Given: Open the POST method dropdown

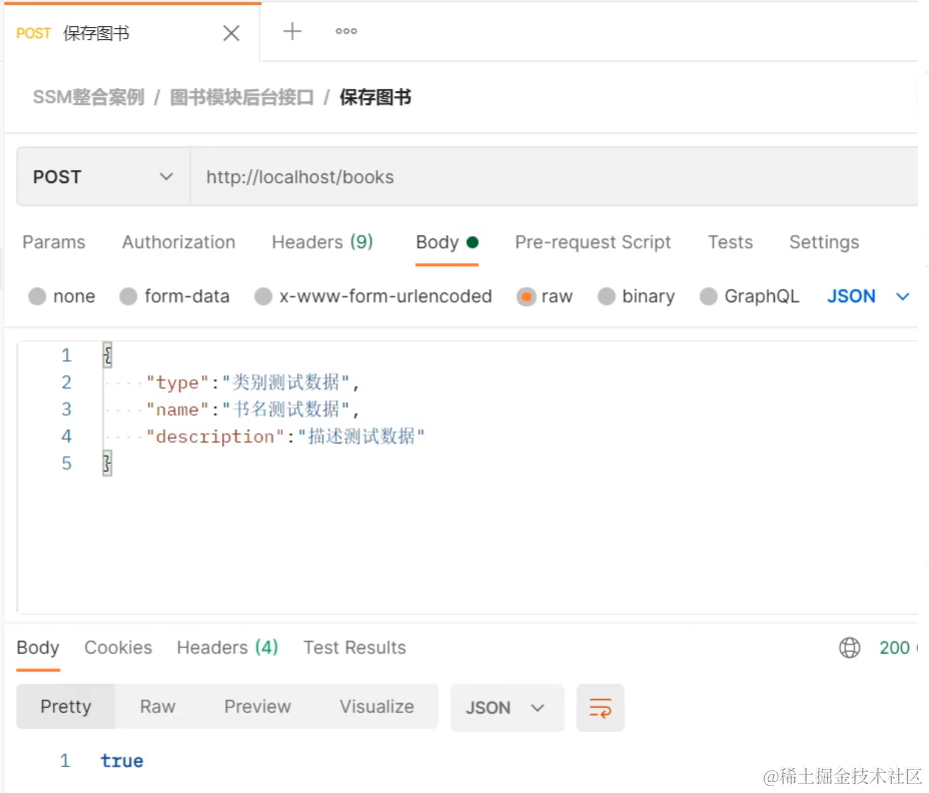Looking at the screenshot, I should coord(103,177).
